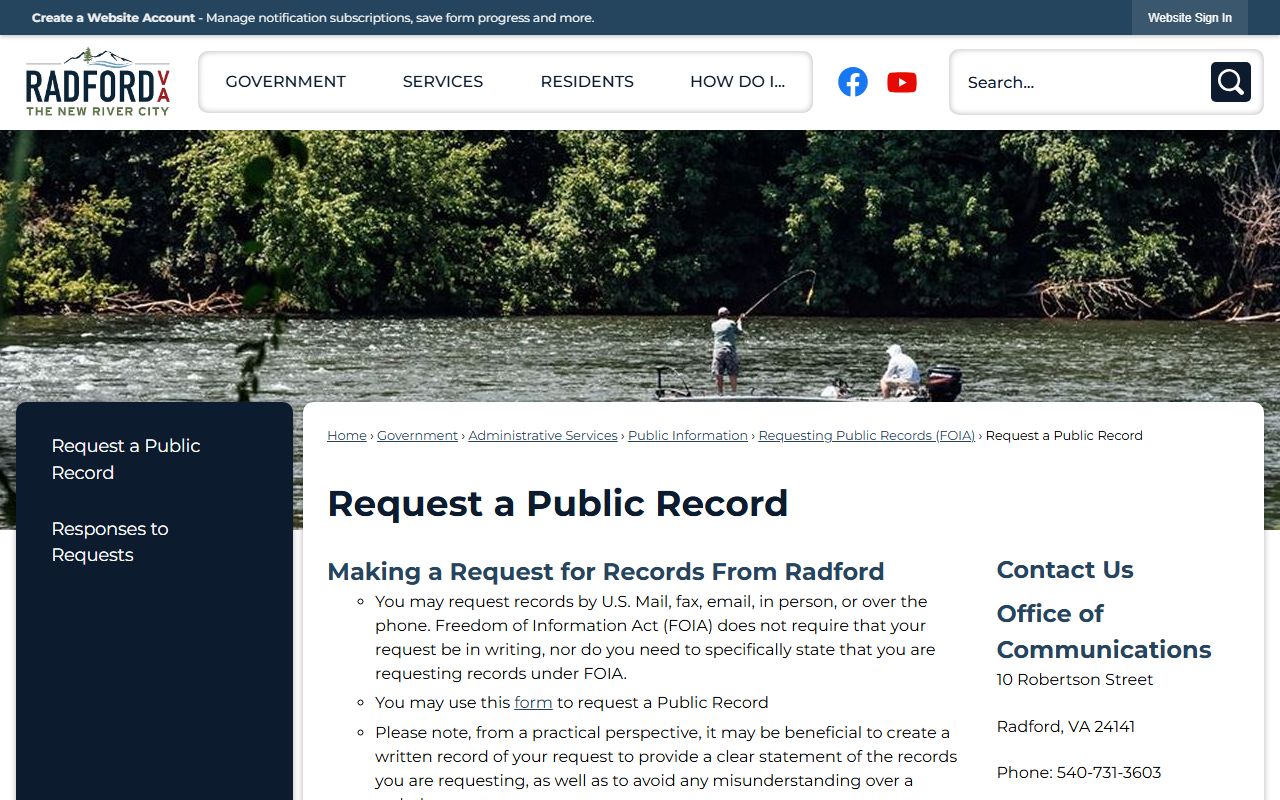The image size is (1280, 800).
Task: Click the Contact Us heading
Action: pyautogui.click(x=1065, y=570)
